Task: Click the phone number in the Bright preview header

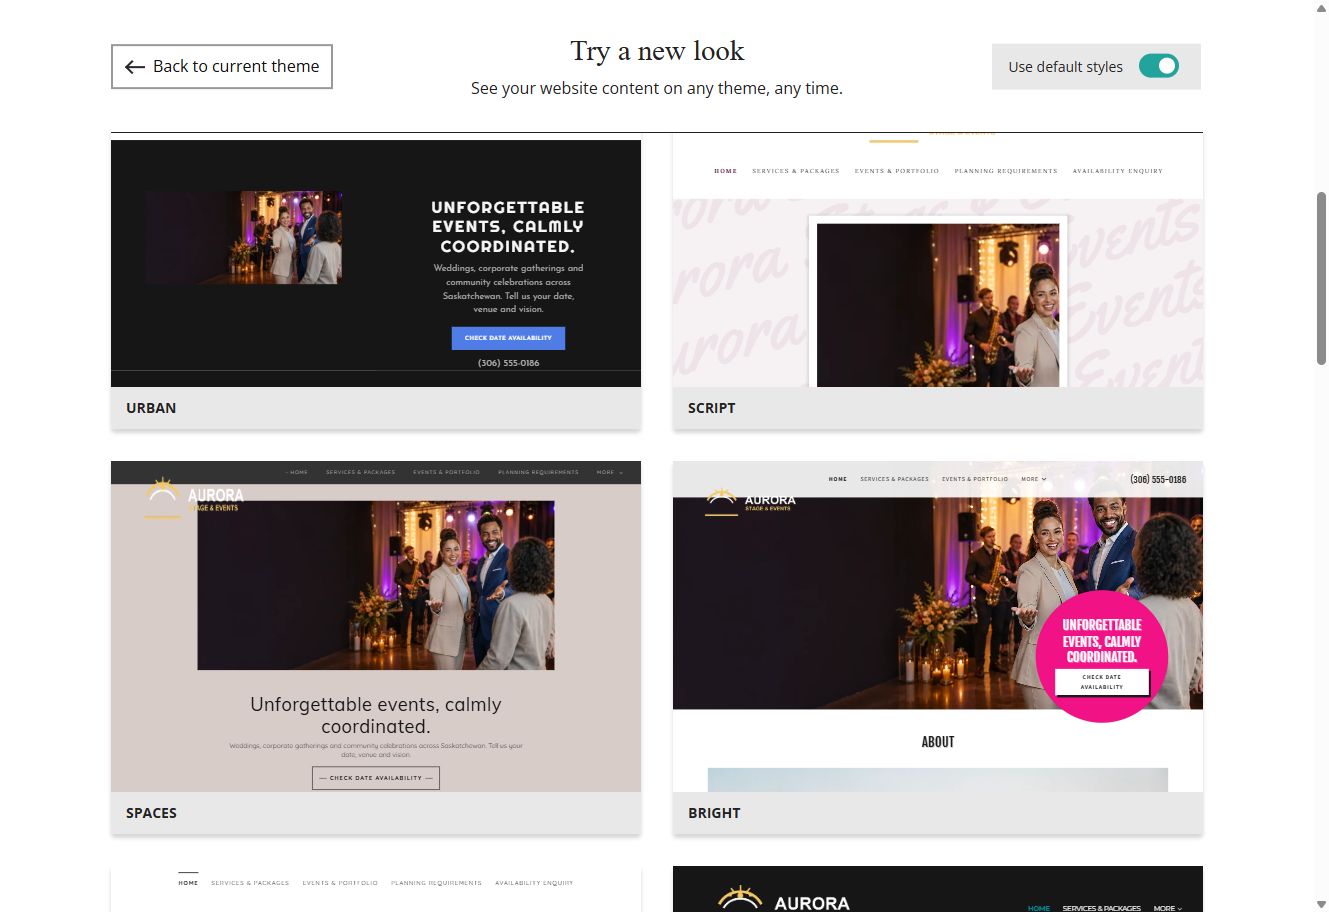Action: click(x=1158, y=479)
